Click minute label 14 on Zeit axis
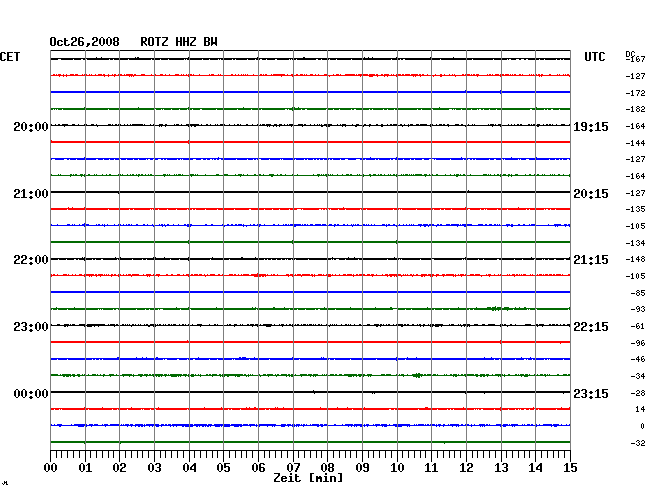This screenshot has height=494, width=650. tap(535, 468)
